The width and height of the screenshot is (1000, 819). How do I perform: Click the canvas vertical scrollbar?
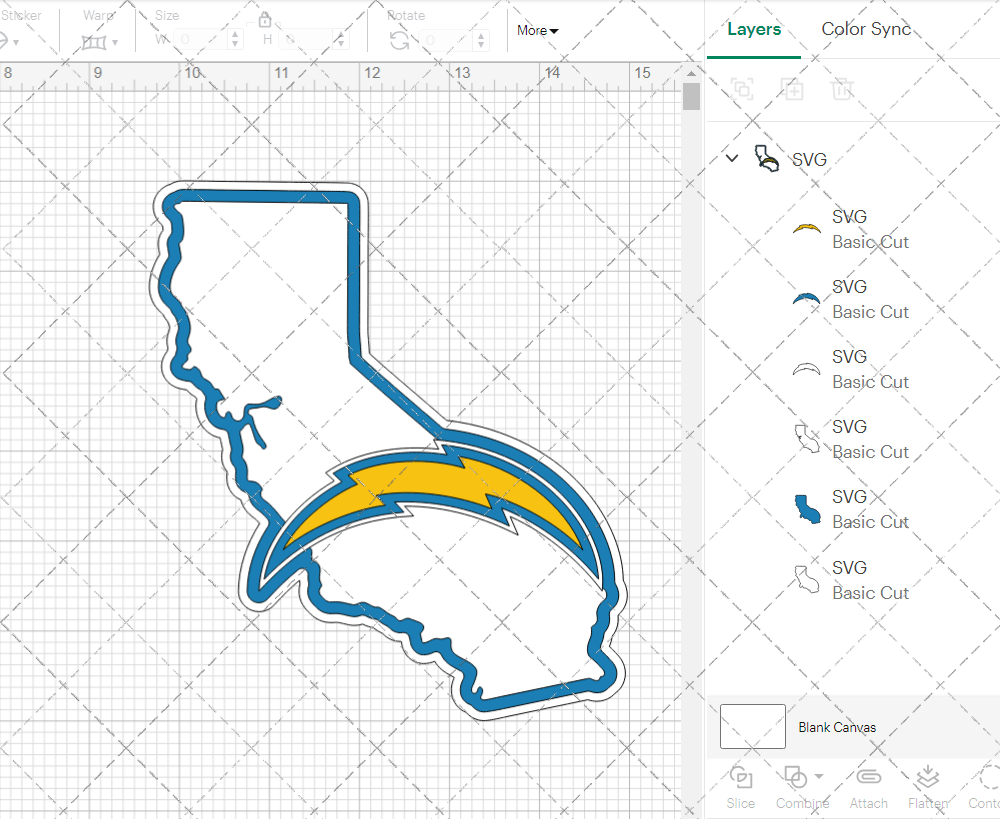[x=691, y=98]
